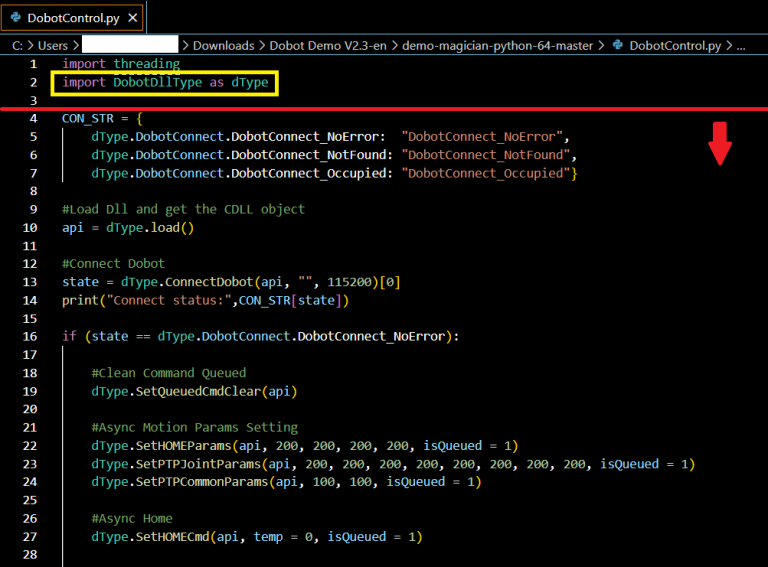Click the SetHOMEParams function call
This screenshot has height=567, width=768.
tap(183, 446)
